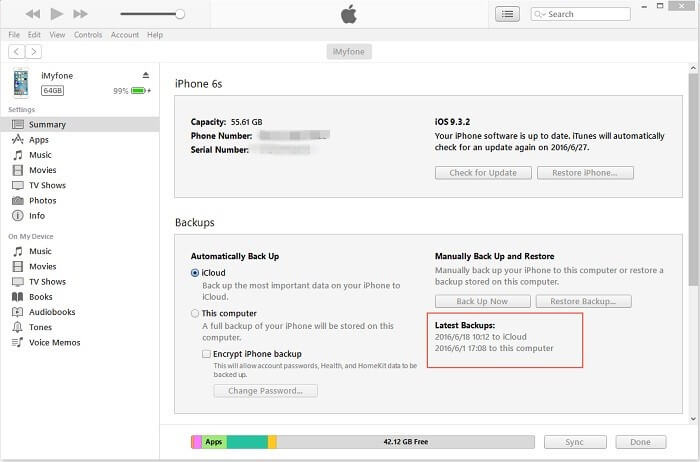Click the pink storage bar segment
This screenshot has height=462, width=700.
click(198, 442)
